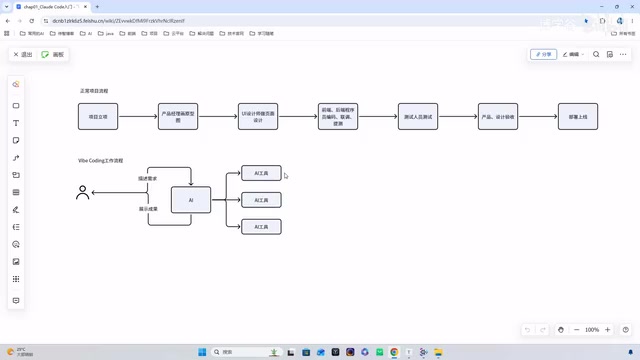Open the Windows Start menu

pos(202,352)
